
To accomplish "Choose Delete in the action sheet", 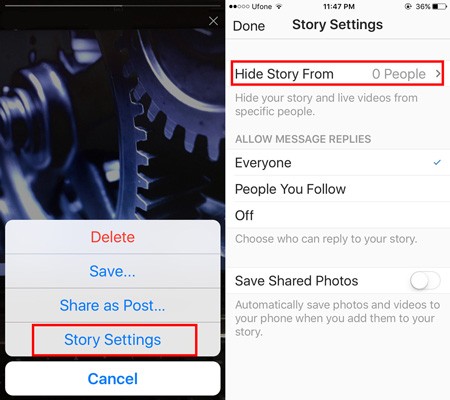I will pos(113,237).
